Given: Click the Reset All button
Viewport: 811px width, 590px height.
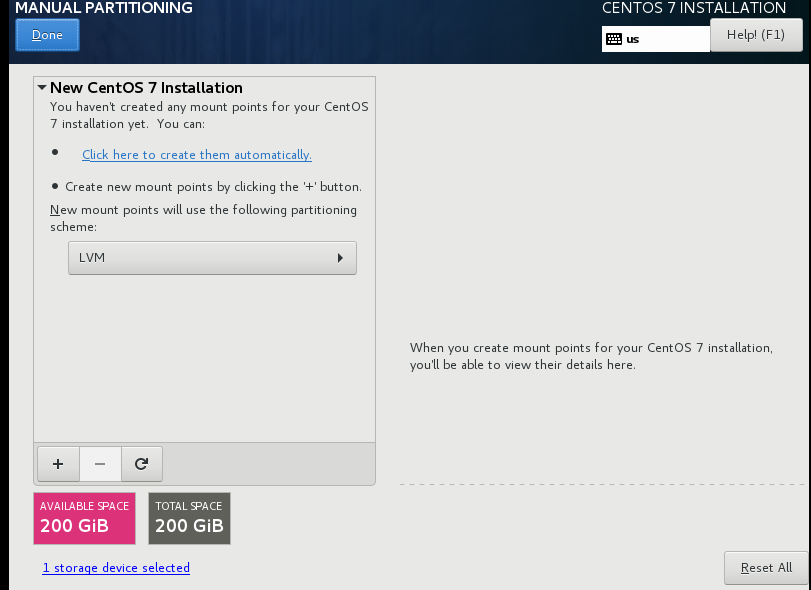Looking at the screenshot, I should pyautogui.click(x=767, y=568).
